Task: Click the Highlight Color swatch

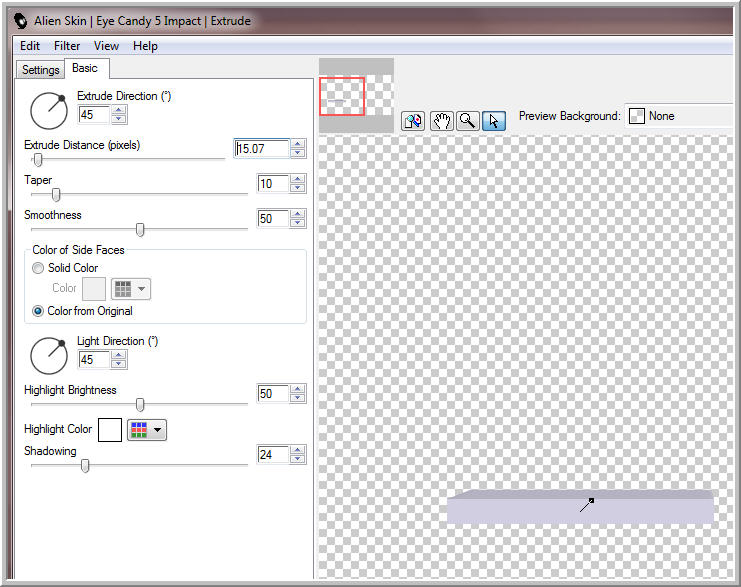Action: 110,430
